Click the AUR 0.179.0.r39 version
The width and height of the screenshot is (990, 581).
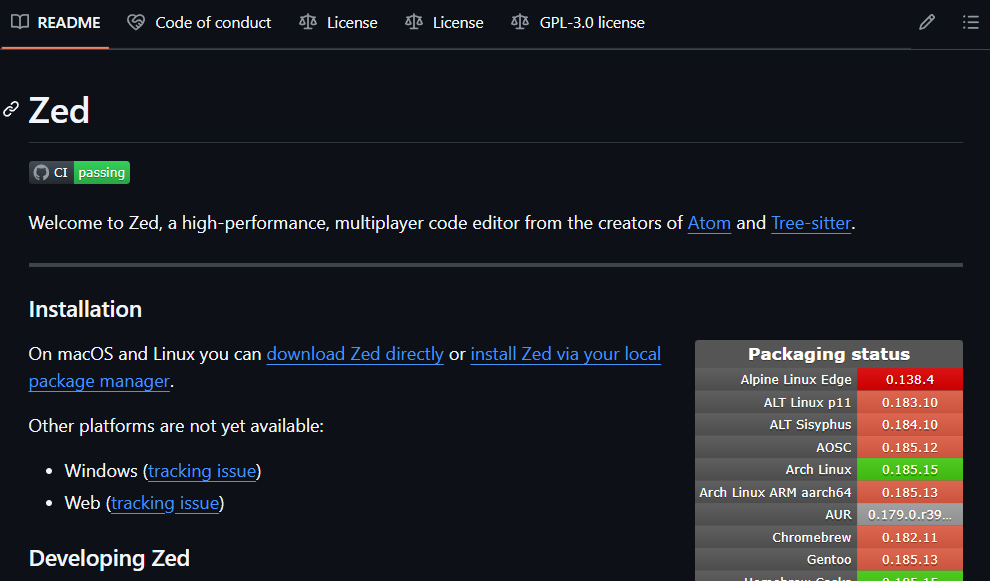pyautogui.click(x=910, y=515)
